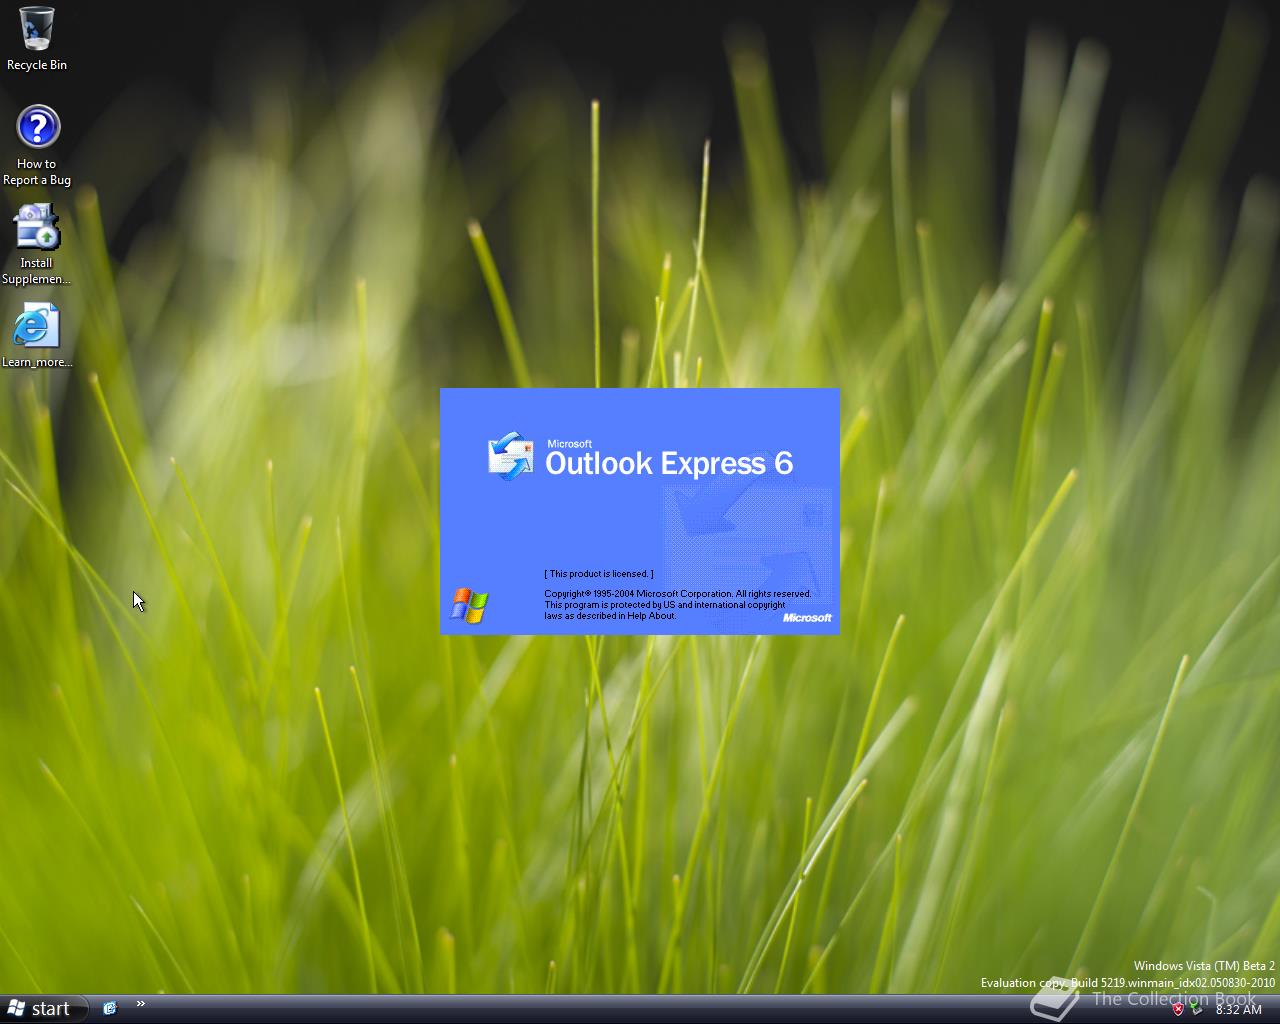This screenshot has height=1024, width=1280.
Task: Select the Install Supplemental desktop icon
Action: (x=37, y=245)
